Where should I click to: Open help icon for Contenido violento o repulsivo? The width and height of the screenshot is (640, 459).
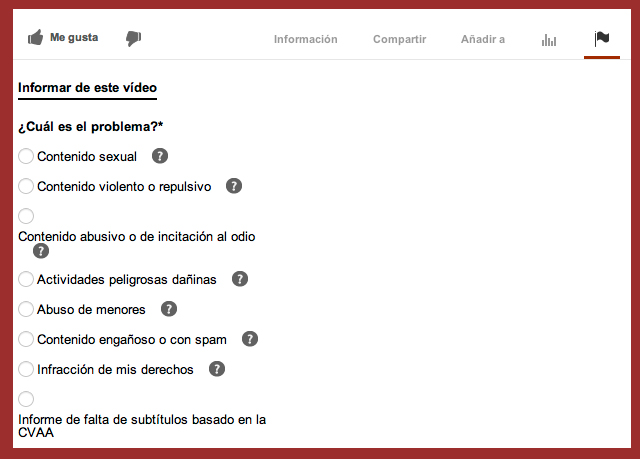click(x=234, y=186)
